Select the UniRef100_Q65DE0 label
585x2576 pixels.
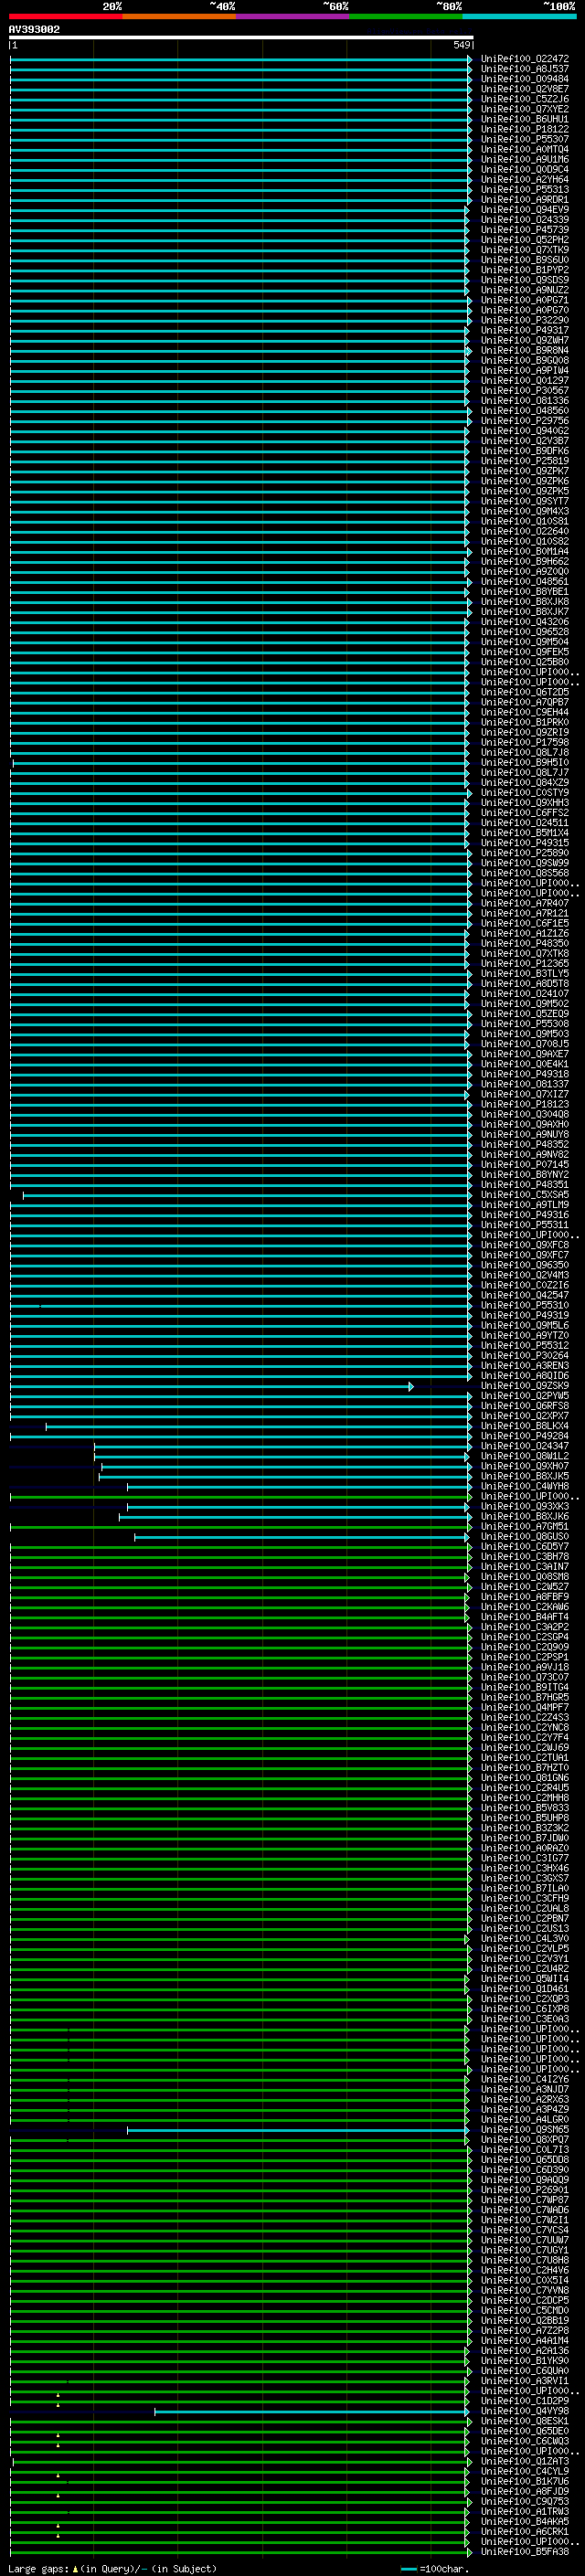point(525,2431)
